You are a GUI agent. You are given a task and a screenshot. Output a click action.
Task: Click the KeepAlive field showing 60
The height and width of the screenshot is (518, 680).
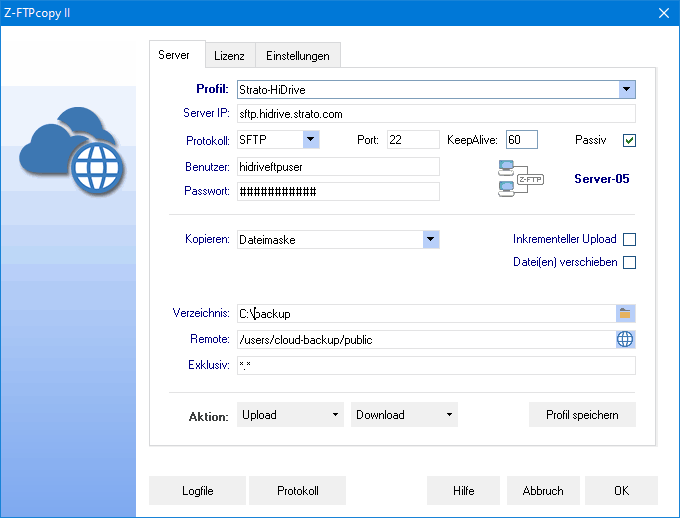(x=522, y=140)
